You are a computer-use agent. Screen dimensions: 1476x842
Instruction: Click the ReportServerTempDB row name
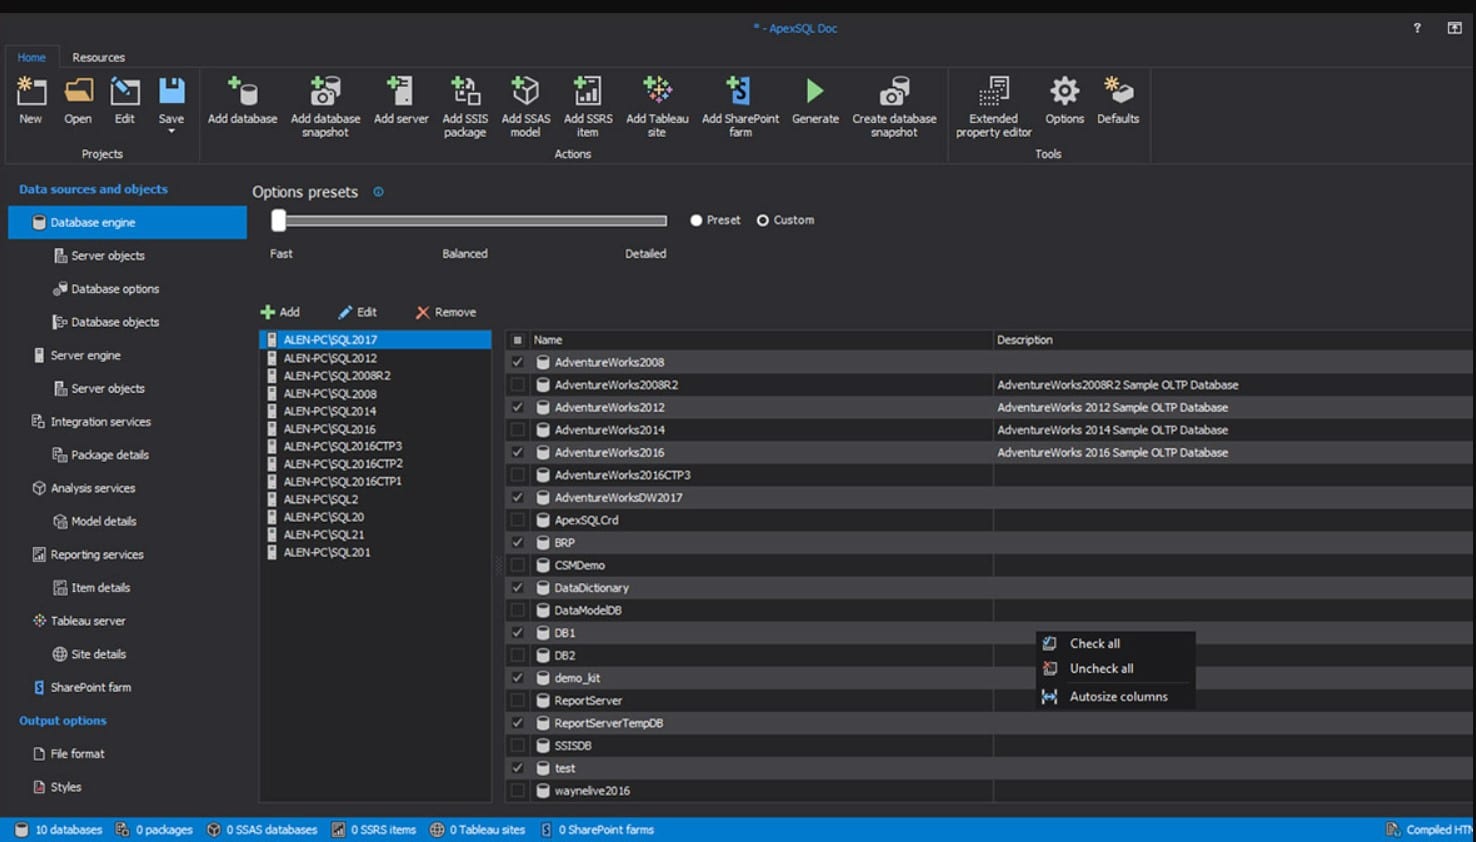[608, 723]
